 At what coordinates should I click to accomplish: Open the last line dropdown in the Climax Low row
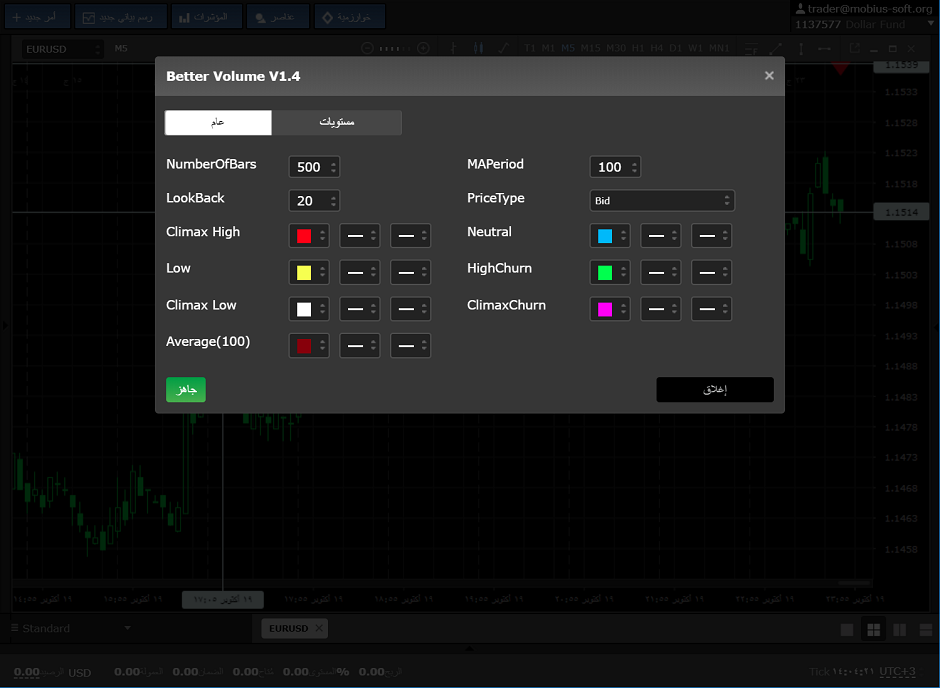coord(411,309)
